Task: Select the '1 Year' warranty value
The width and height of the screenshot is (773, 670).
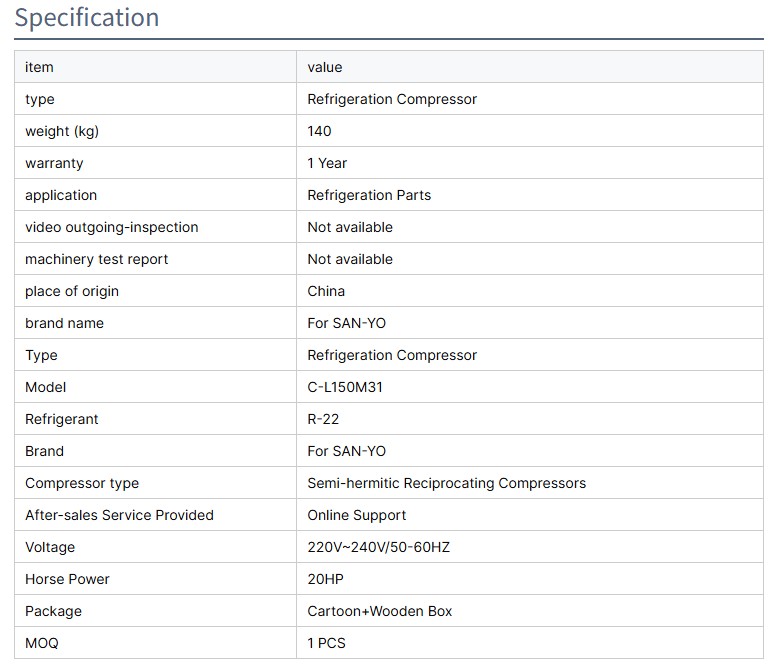Action: pos(327,163)
